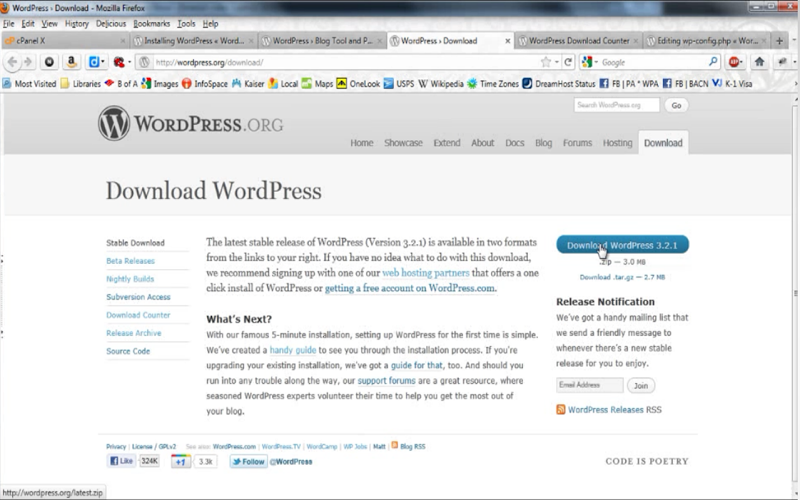Show more bookmarks with the toolbar chevron
The image size is (800, 500).
coord(795,84)
